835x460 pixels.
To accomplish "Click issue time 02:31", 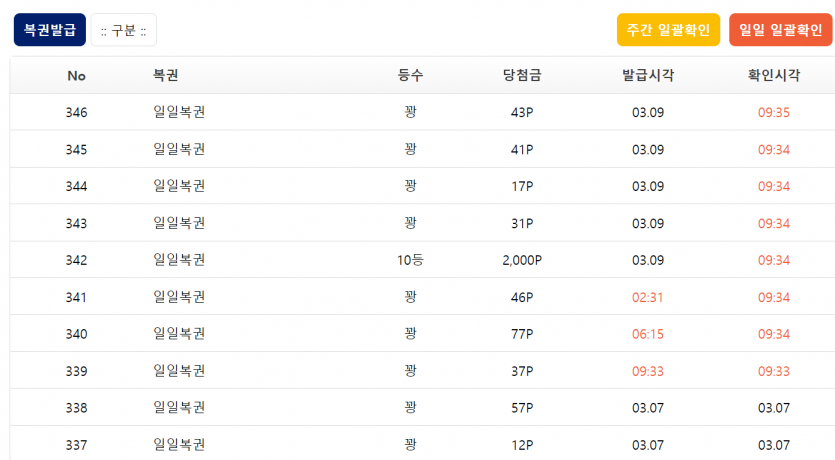I will (x=648, y=297).
